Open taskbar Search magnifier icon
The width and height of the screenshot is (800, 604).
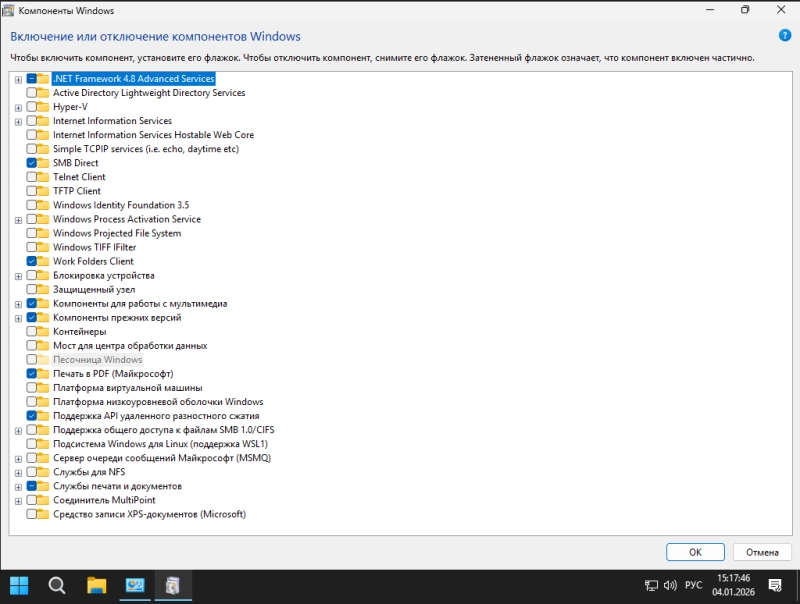click(x=57, y=585)
